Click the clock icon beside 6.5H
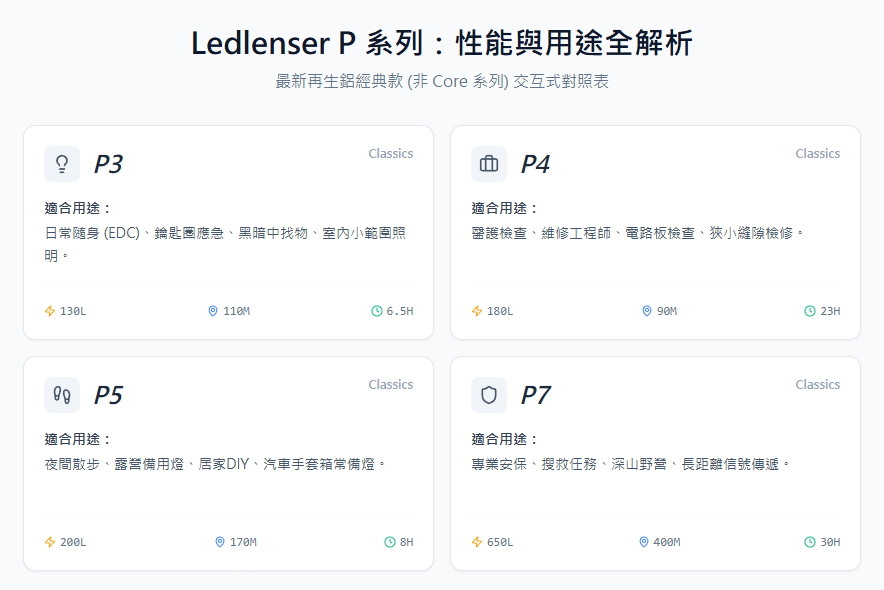The height and width of the screenshot is (590, 884). tap(377, 311)
